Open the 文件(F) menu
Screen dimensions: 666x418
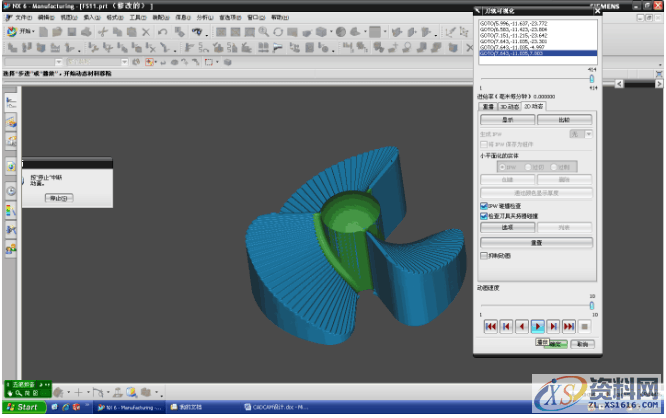[x=22, y=18]
